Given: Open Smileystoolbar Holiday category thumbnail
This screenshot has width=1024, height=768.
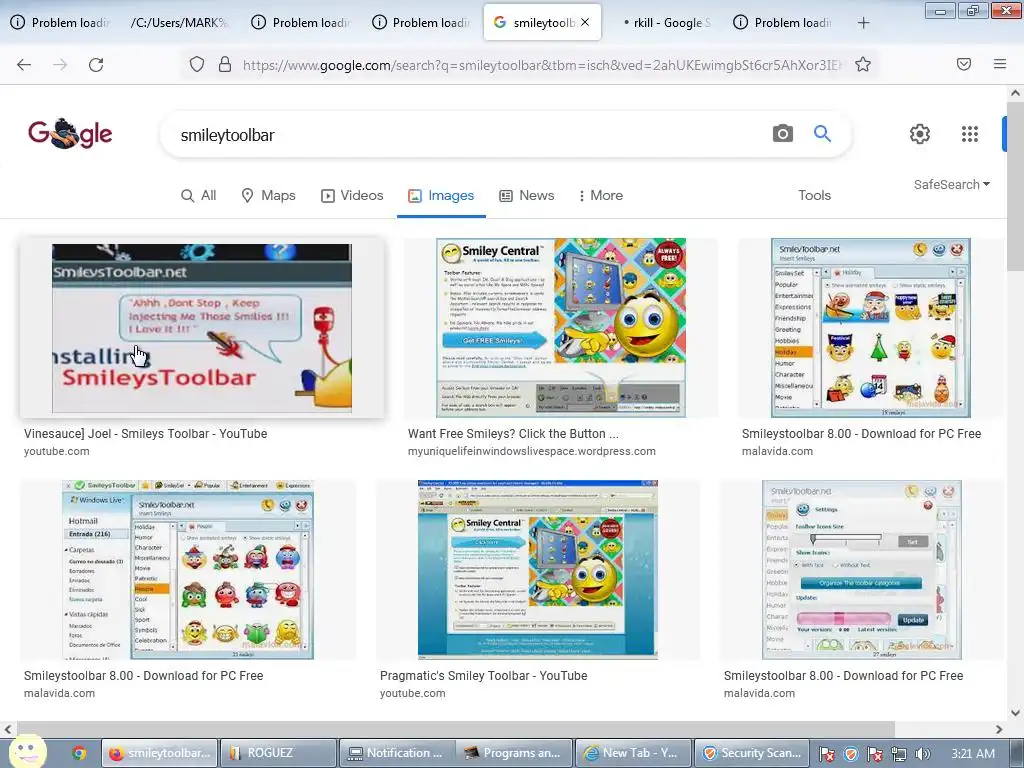Looking at the screenshot, I should click(x=871, y=327).
